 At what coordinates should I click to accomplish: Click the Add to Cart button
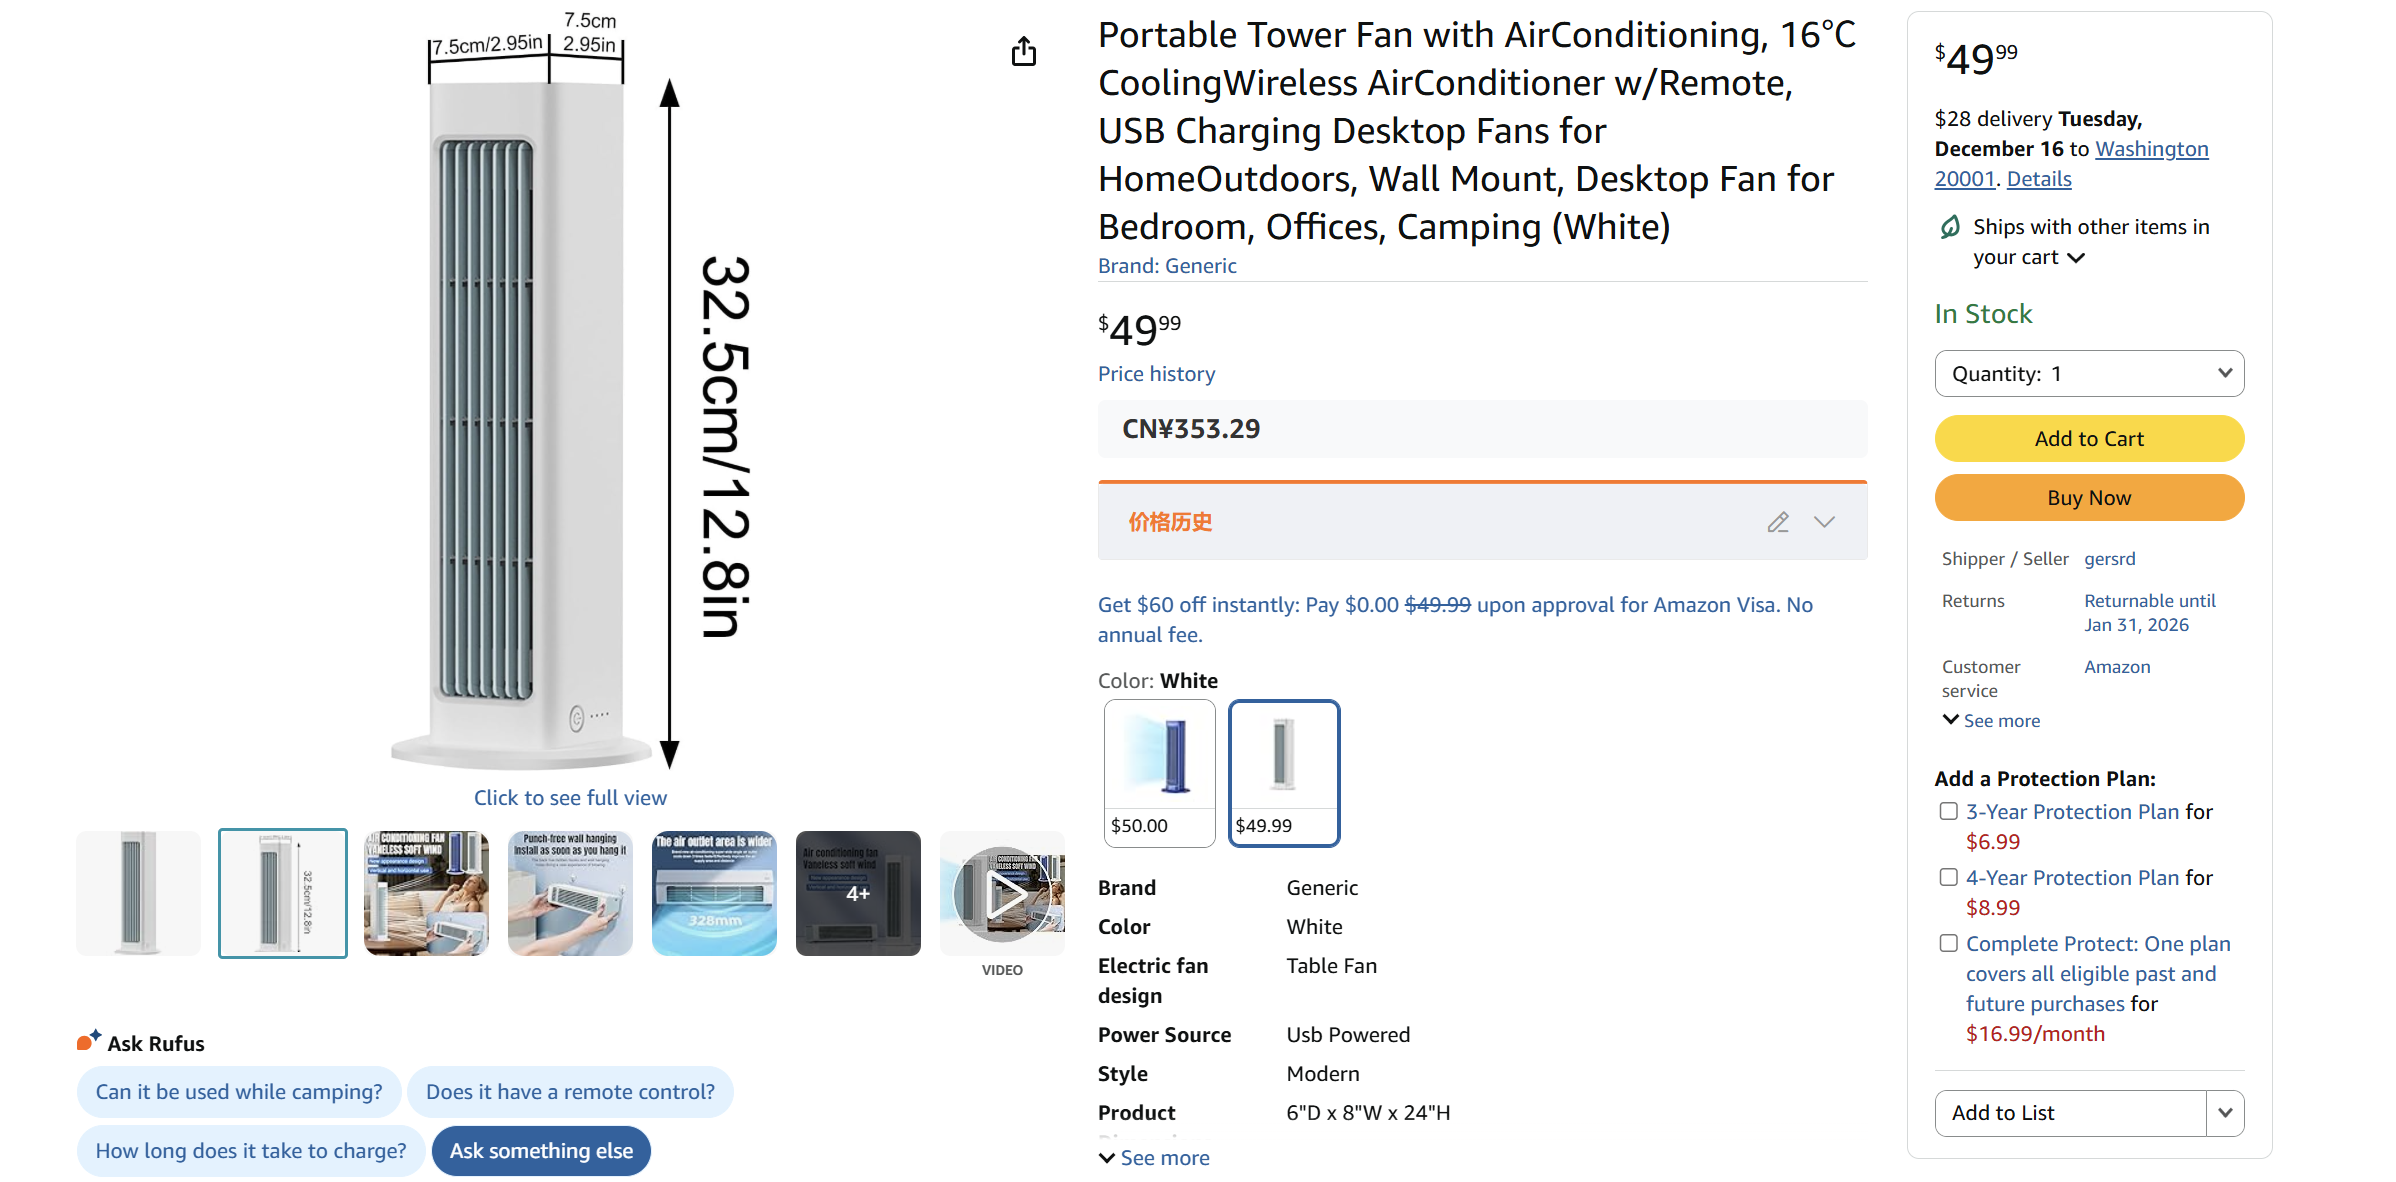point(2089,438)
